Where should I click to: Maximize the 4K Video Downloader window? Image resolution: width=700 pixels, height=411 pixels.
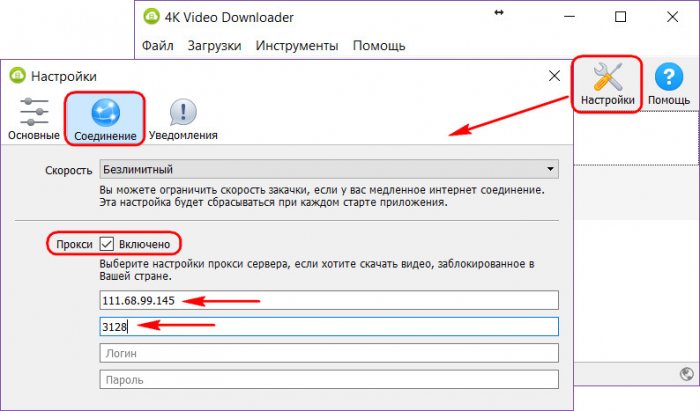point(621,17)
